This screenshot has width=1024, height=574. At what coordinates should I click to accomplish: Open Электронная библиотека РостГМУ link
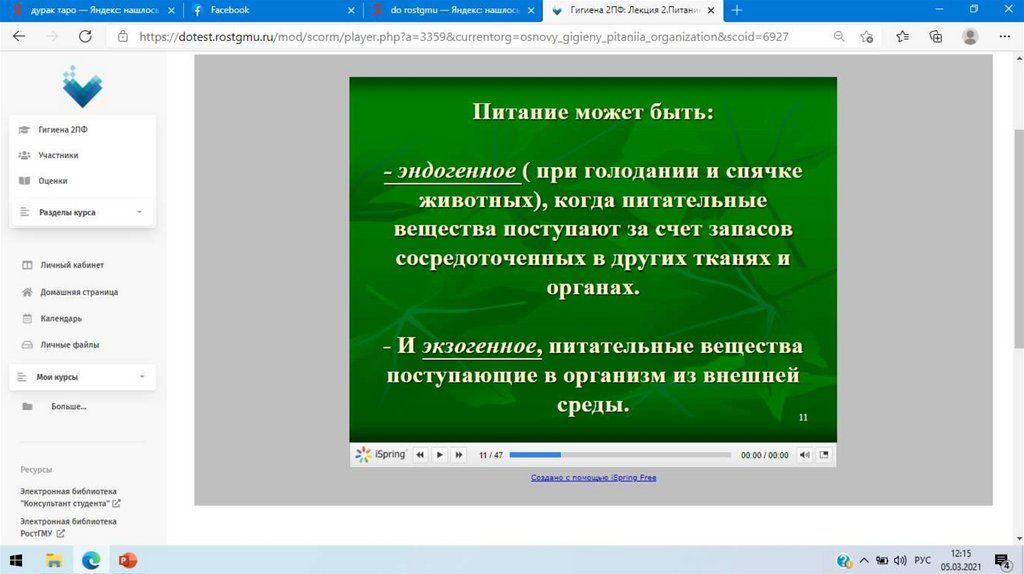(x=68, y=527)
